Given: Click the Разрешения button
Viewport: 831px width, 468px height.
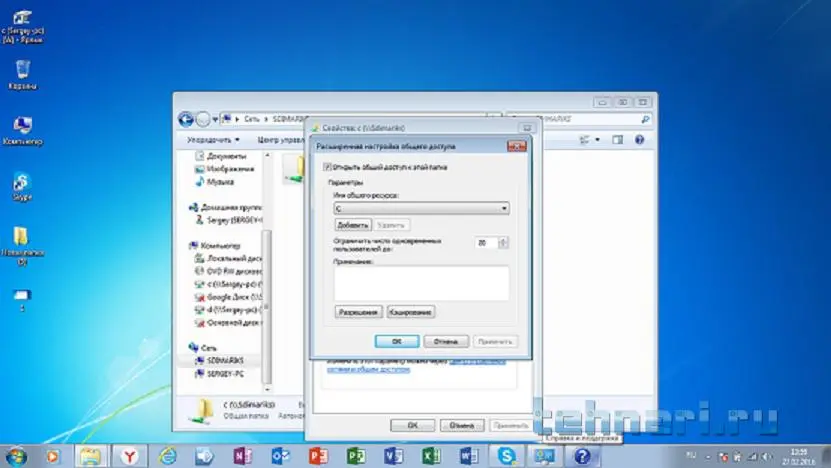Looking at the screenshot, I should tap(358, 312).
